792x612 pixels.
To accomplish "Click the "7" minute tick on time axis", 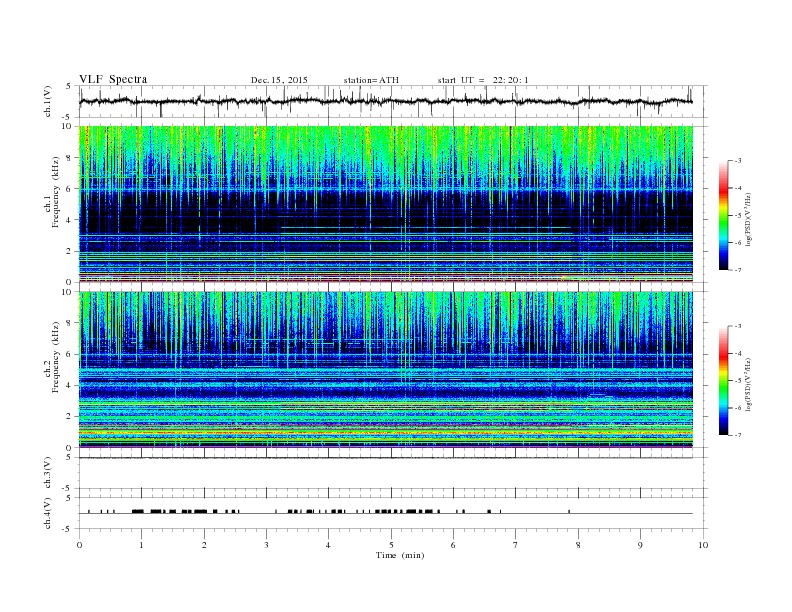I will (516, 545).
